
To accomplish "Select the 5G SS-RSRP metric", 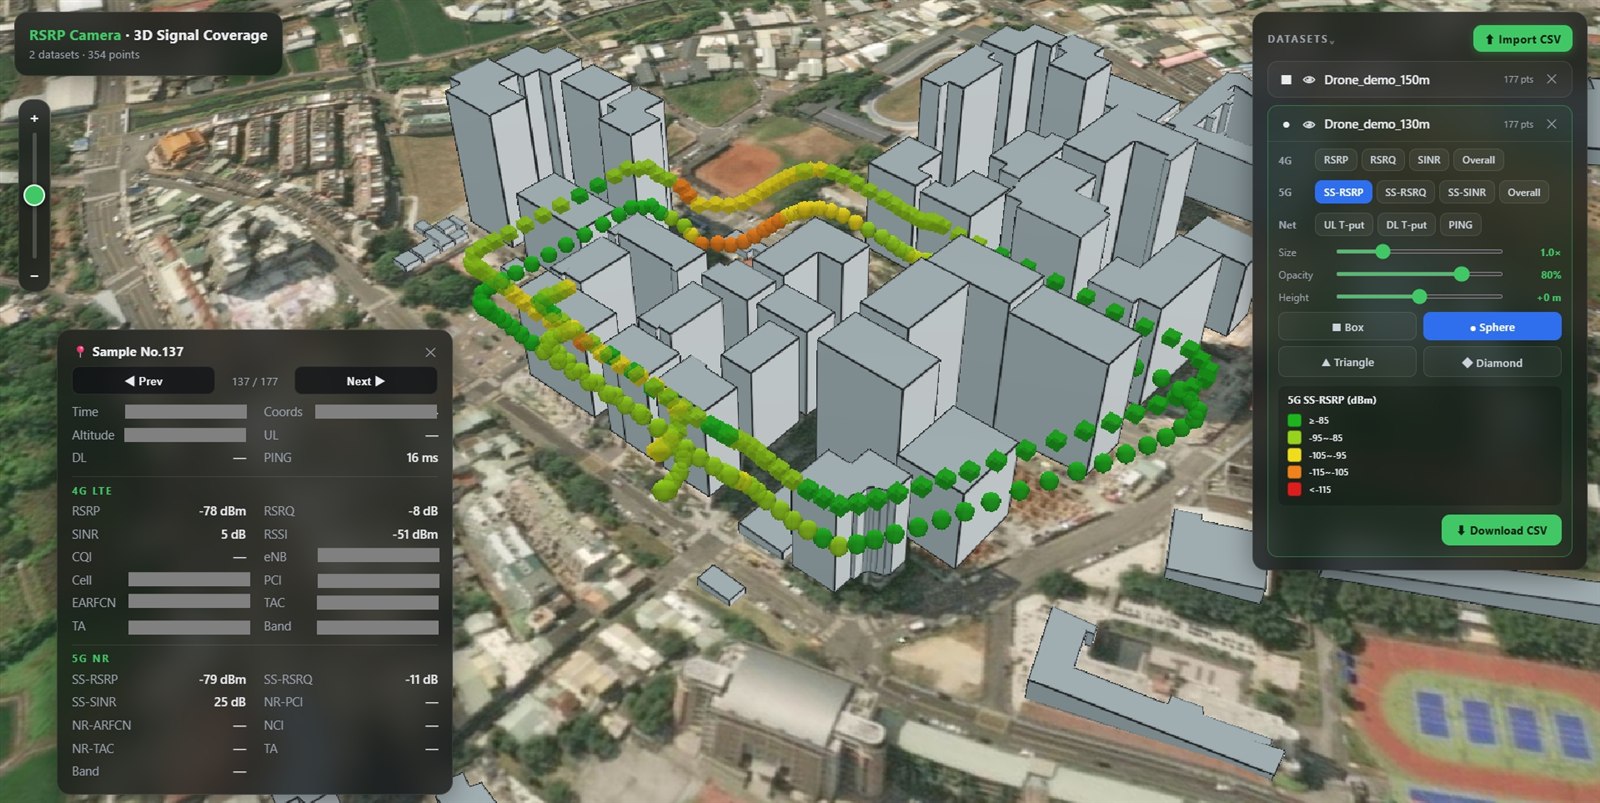I will point(1343,192).
